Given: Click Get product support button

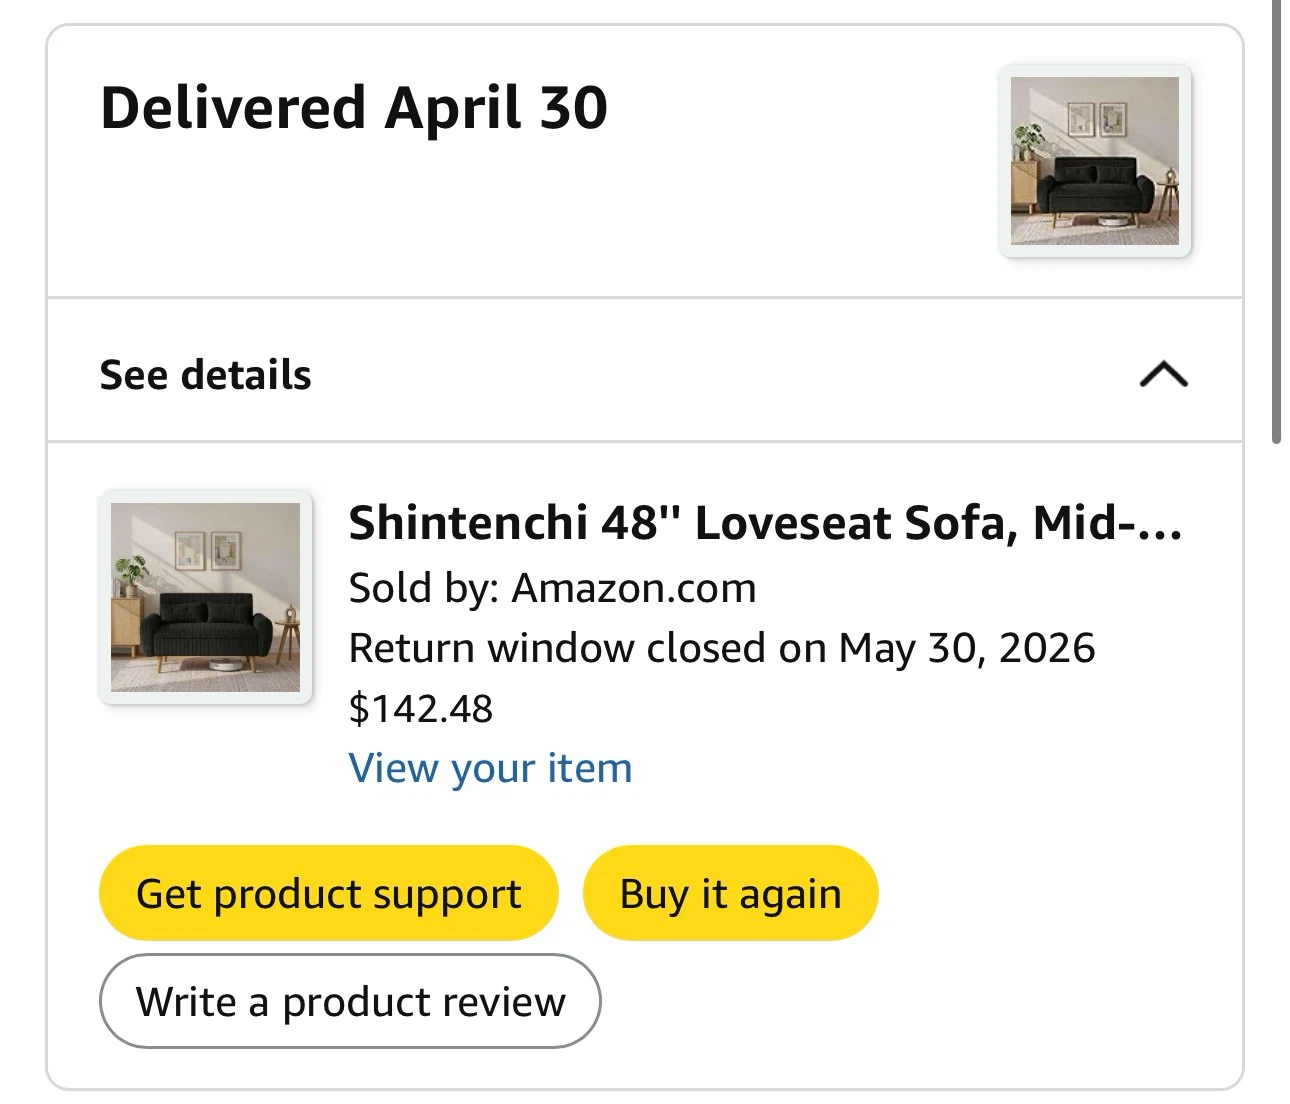Looking at the screenshot, I should pos(328,893).
